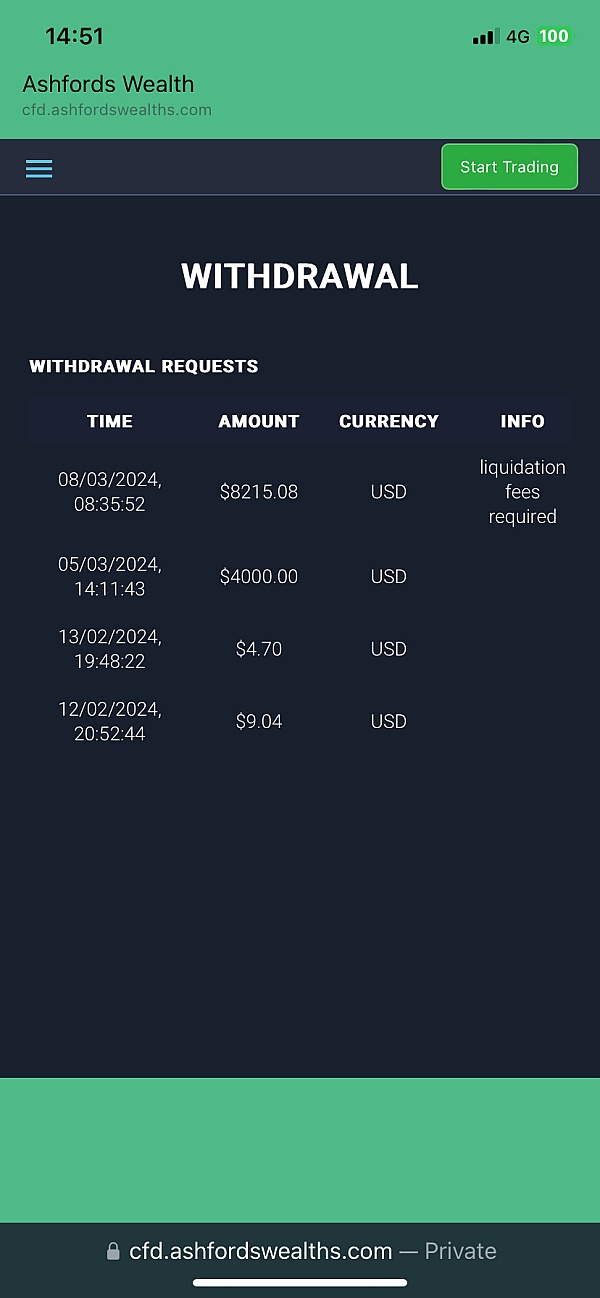The height and width of the screenshot is (1298, 600).
Task: Tap the battery level indicator
Action: (553, 37)
